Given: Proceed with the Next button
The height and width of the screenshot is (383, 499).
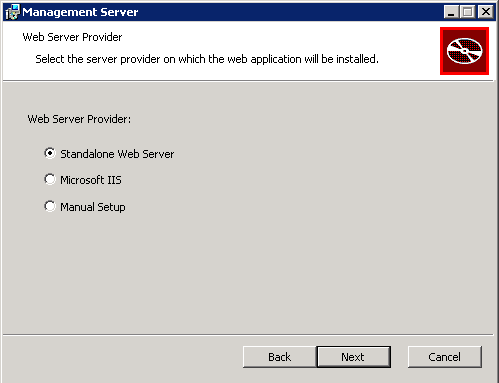Looking at the screenshot, I should point(353,357).
